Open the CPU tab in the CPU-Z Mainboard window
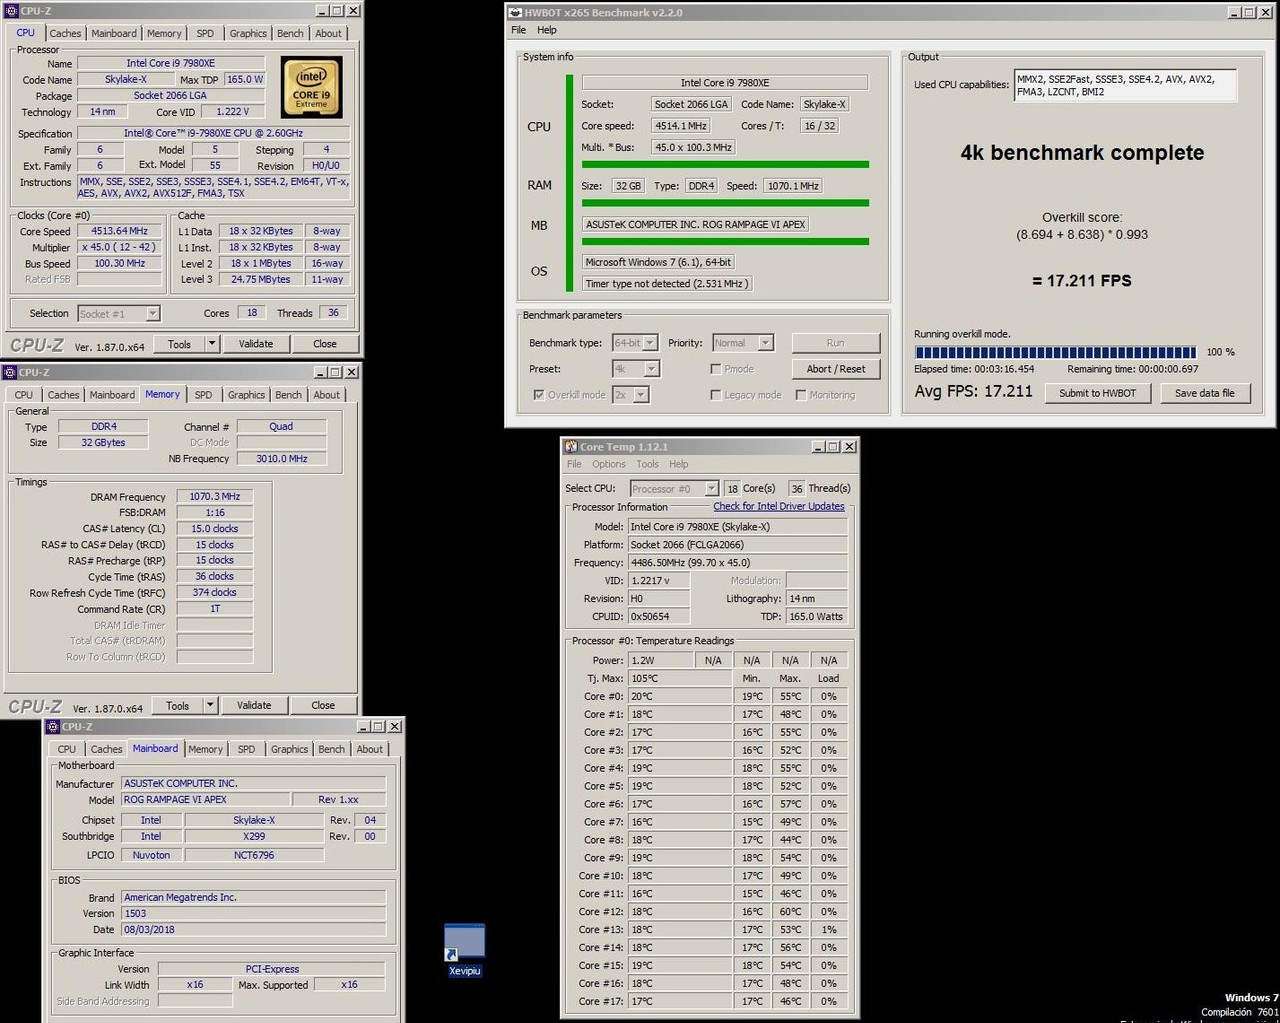 [67, 749]
